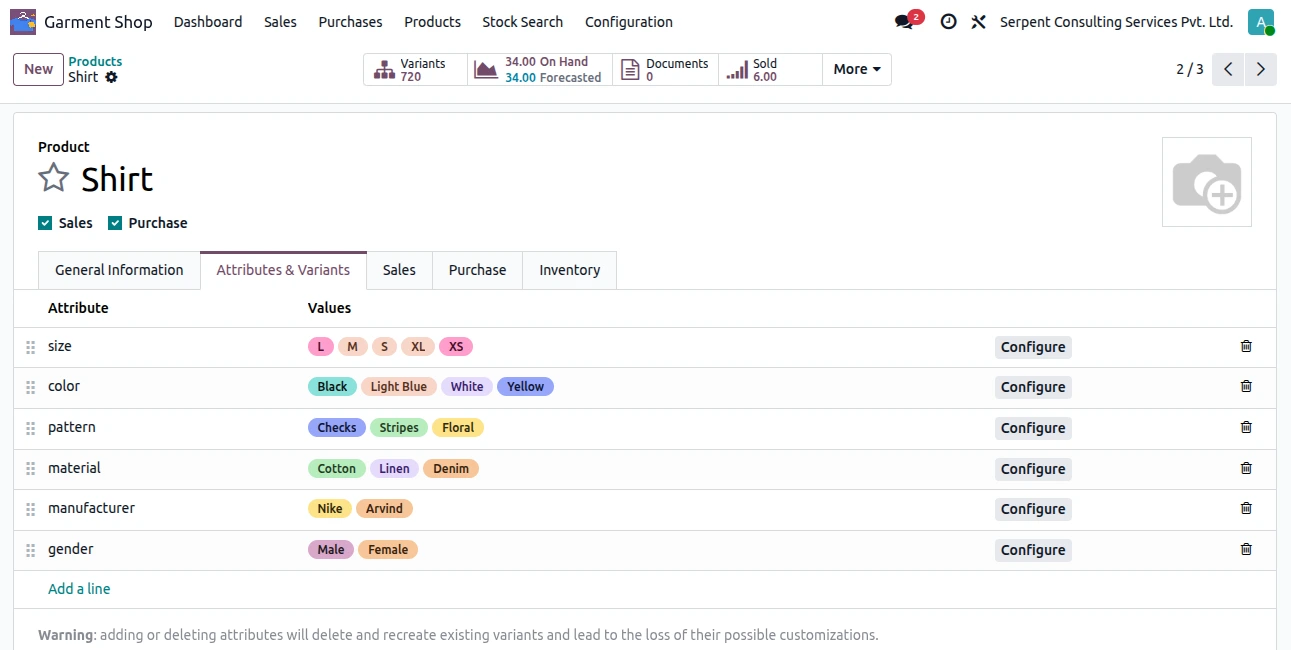Open the user avatar menu

1261,22
